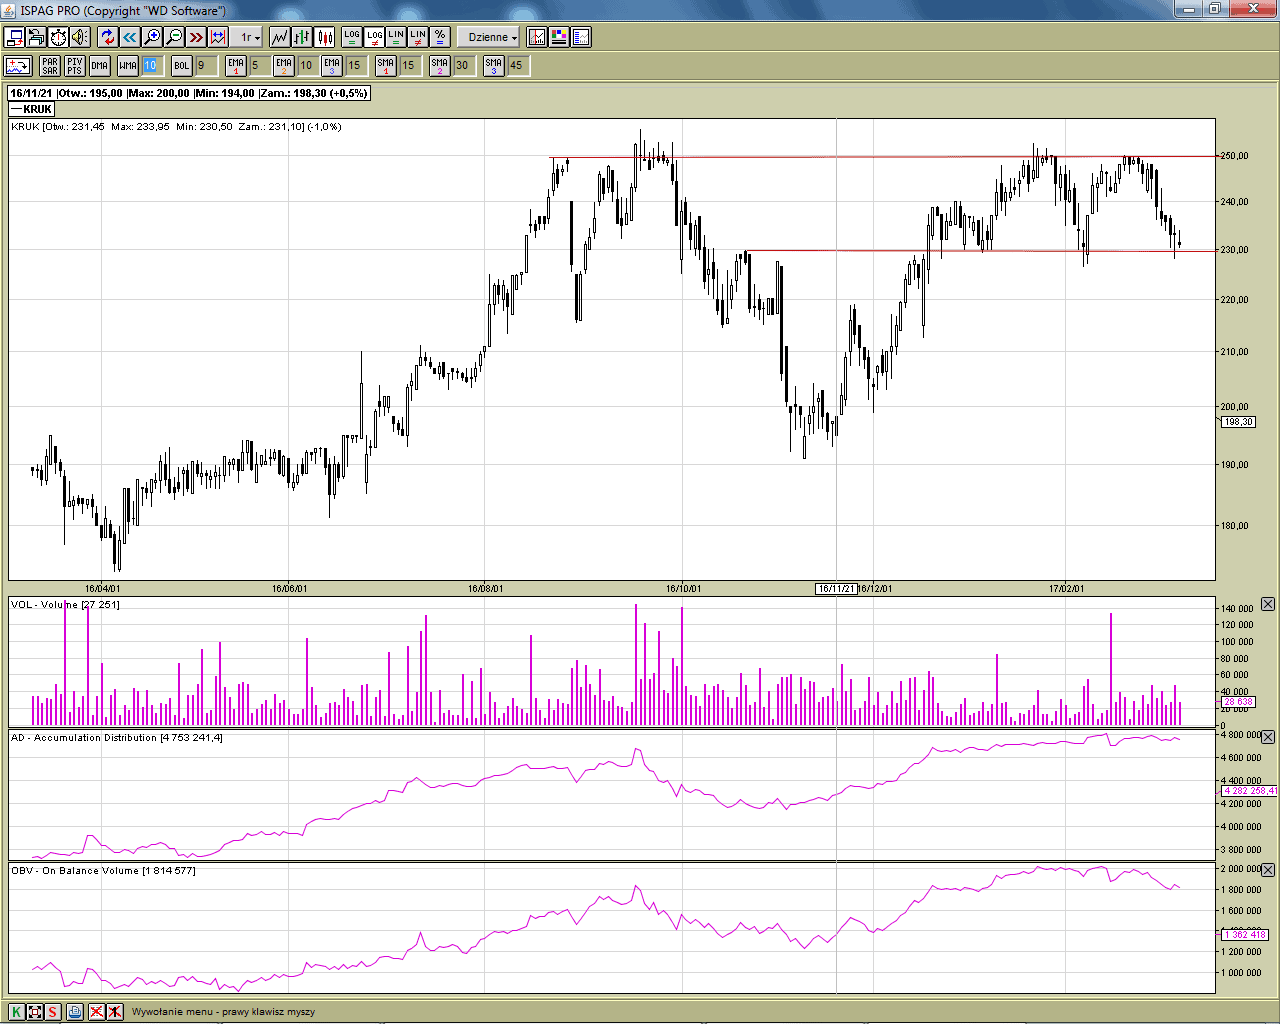The image size is (1280, 1024).
Task: Click the print icon in status bar
Action: coord(75,1012)
